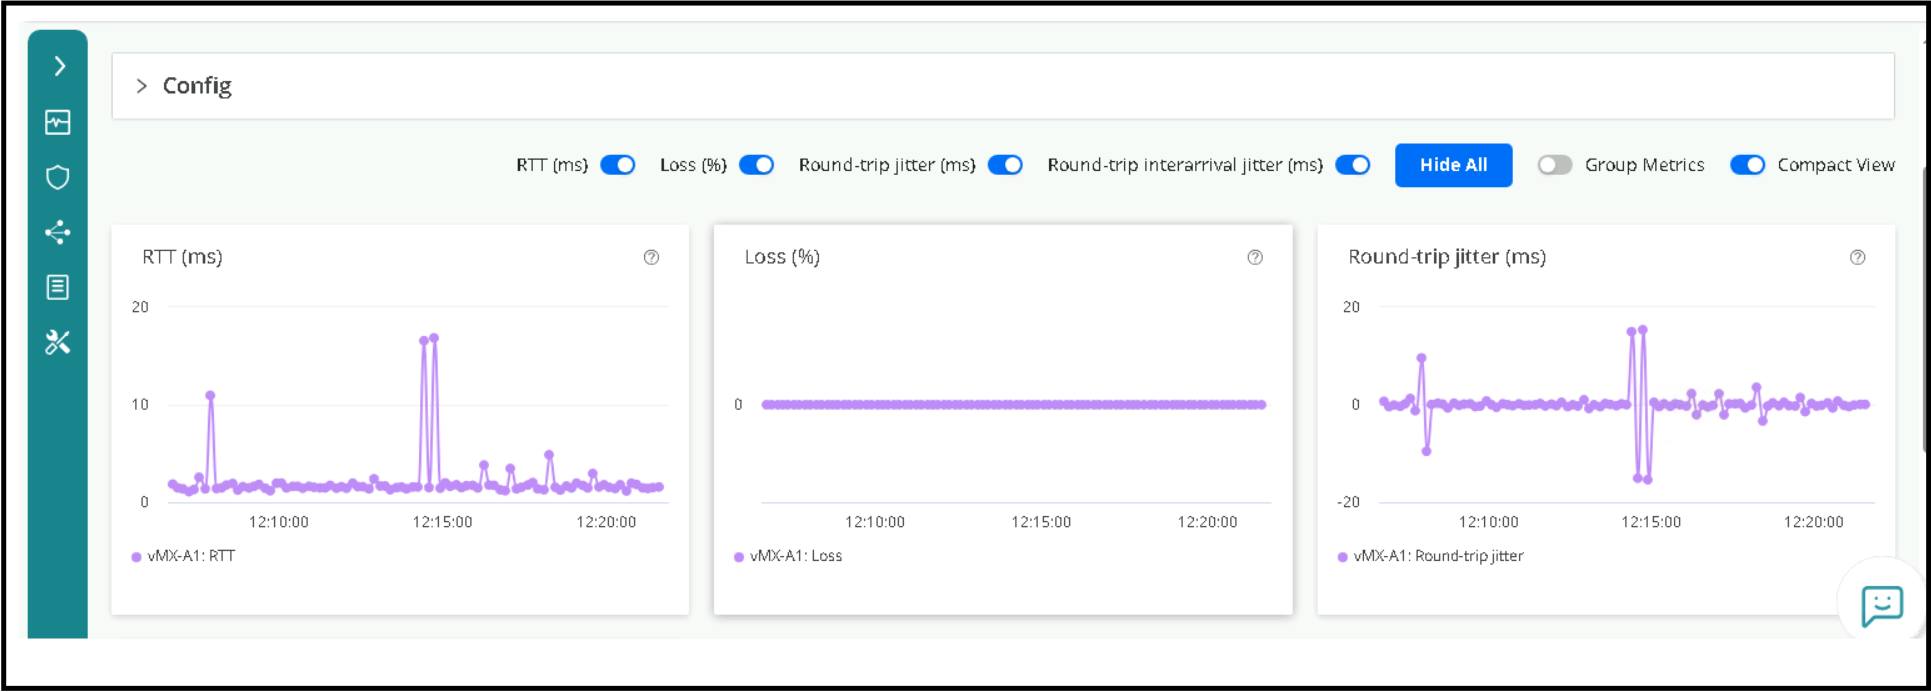Screen dimensions: 1931x692
Task: Disable the Round-trip jitter (ms) switch
Action: (1005, 165)
